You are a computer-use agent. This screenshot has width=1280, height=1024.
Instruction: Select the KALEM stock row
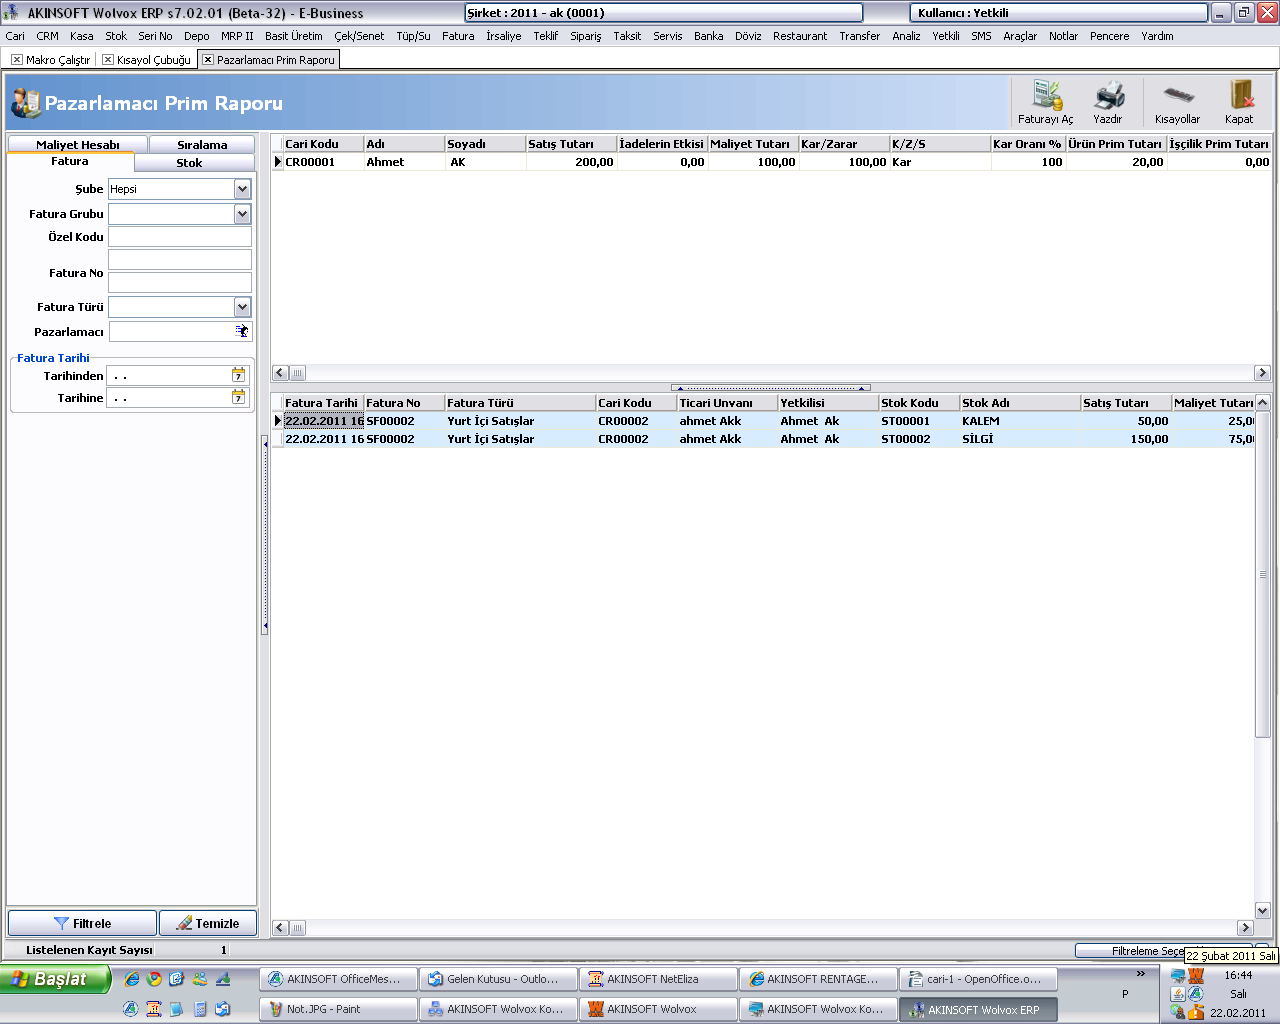click(763, 421)
